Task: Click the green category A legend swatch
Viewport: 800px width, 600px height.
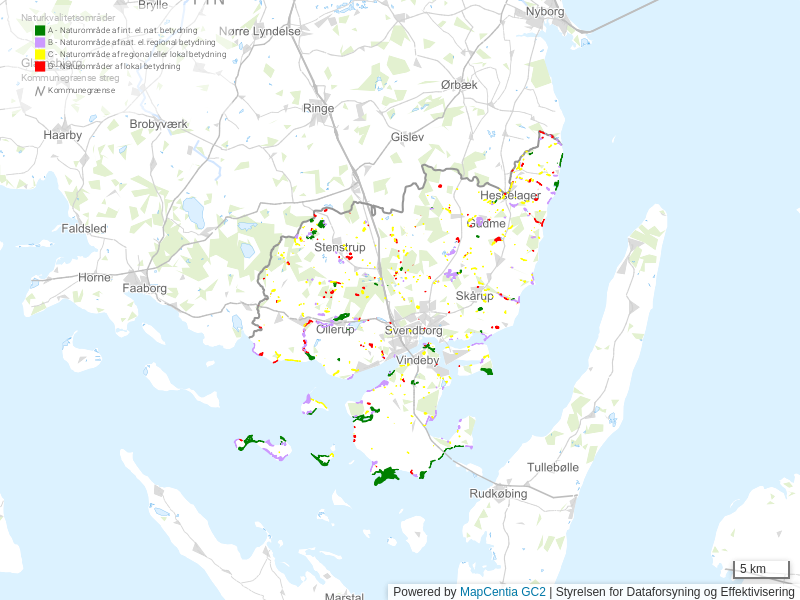Action: (x=40, y=31)
